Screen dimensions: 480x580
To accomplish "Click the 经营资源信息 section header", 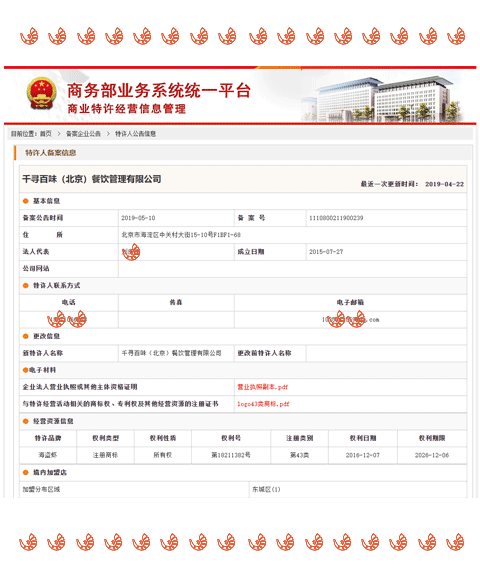I will 53,421.
